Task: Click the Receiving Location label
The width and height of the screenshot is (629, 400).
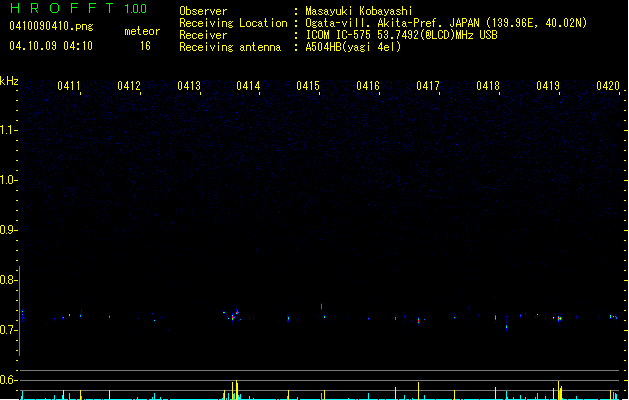Action: click(233, 23)
